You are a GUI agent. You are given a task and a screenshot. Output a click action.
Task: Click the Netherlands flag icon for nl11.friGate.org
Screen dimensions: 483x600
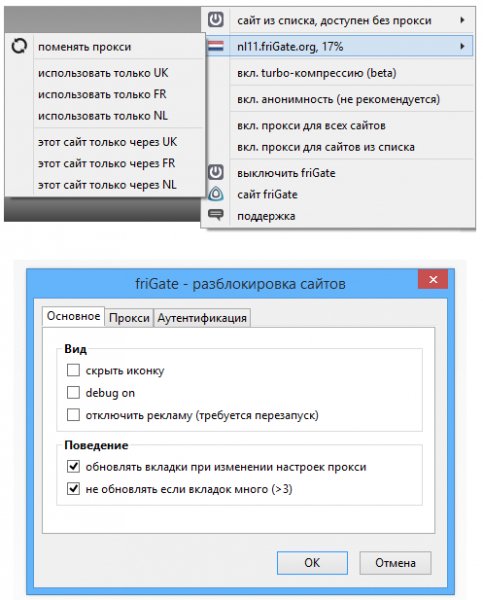click(215, 46)
